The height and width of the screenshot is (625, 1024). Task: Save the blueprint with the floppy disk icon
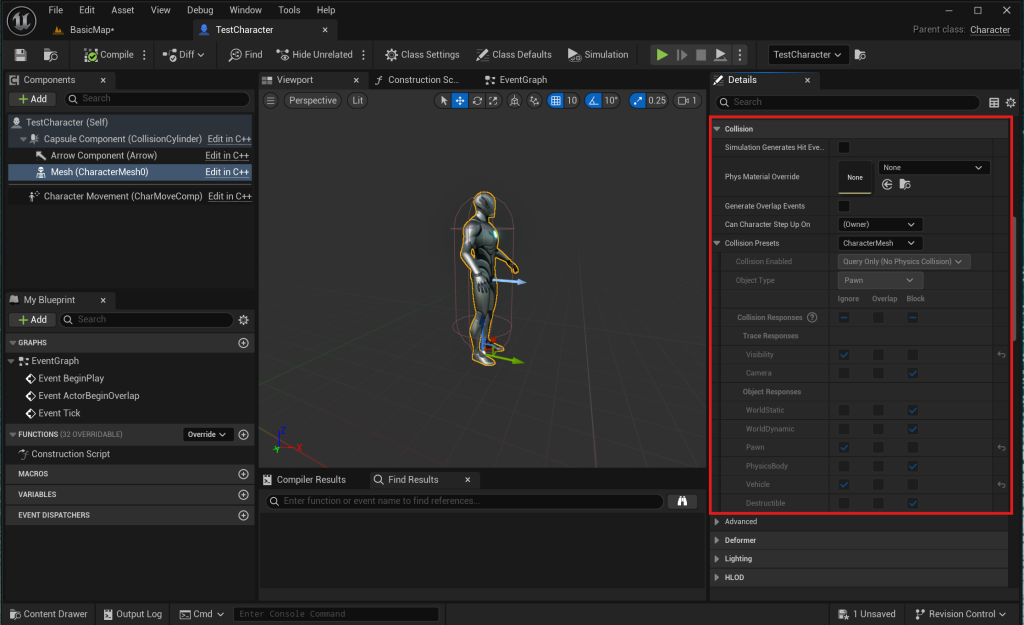pyautogui.click(x=20, y=55)
